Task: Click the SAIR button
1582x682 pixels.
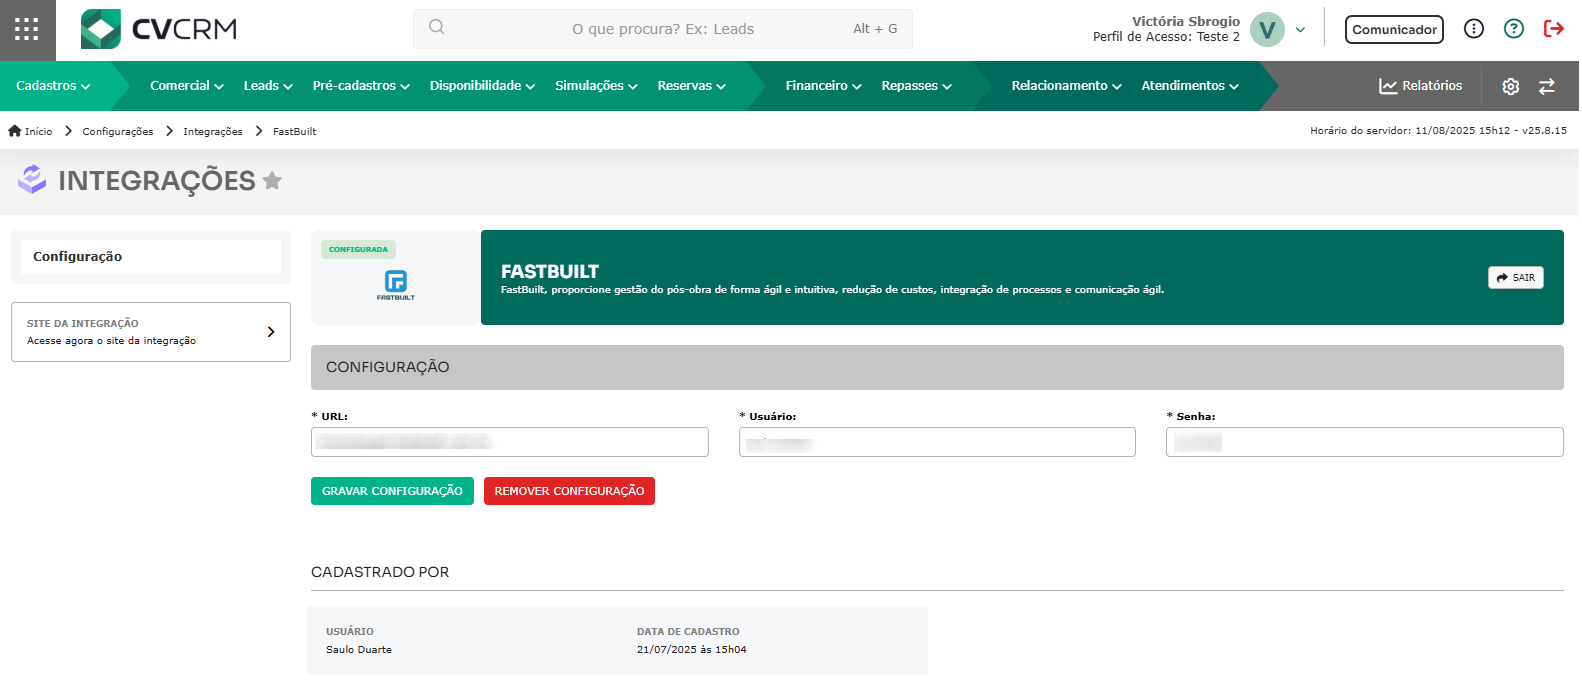Action: point(1516,278)
